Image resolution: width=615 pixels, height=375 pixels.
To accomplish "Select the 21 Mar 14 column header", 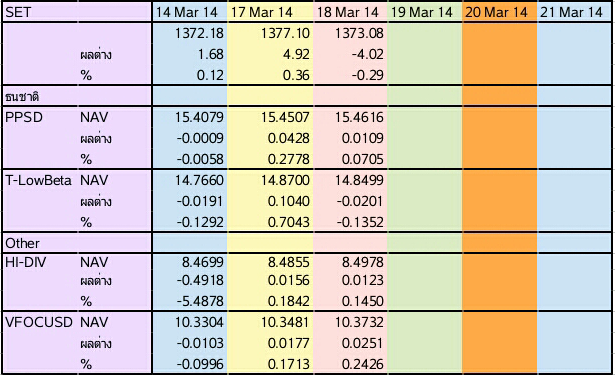I will (x=575, y=12).
